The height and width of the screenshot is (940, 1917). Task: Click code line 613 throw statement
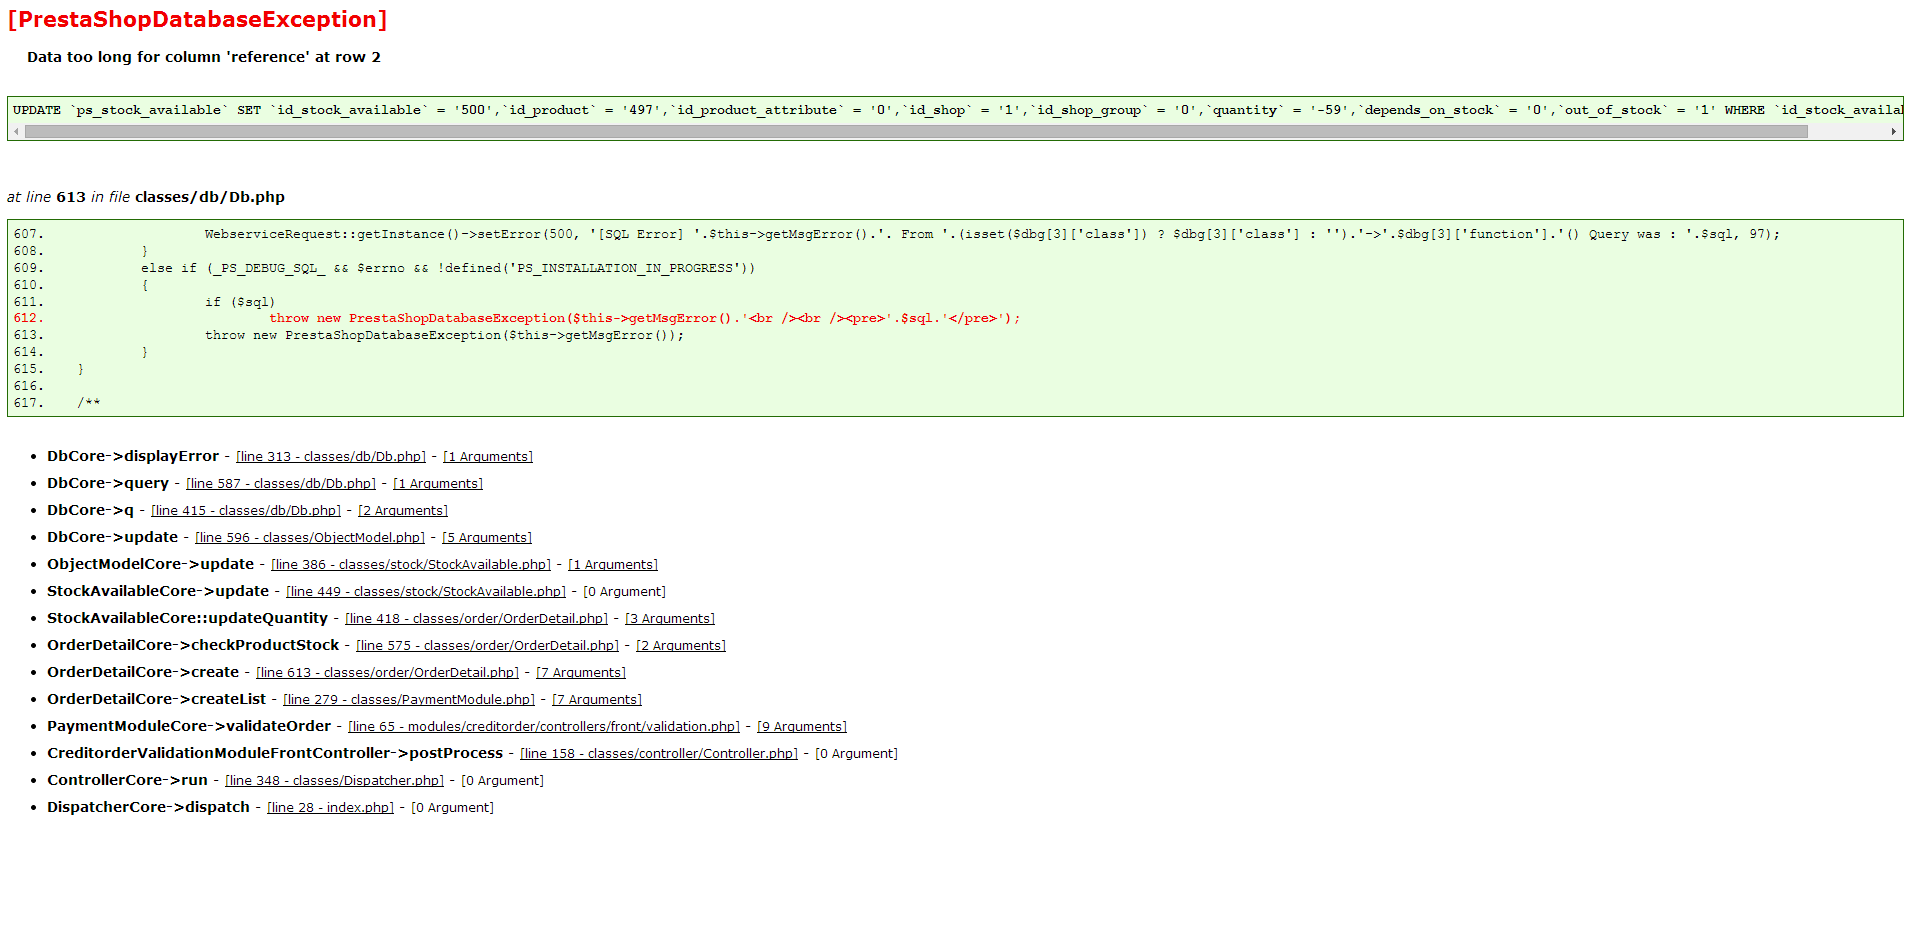[445, 335]
